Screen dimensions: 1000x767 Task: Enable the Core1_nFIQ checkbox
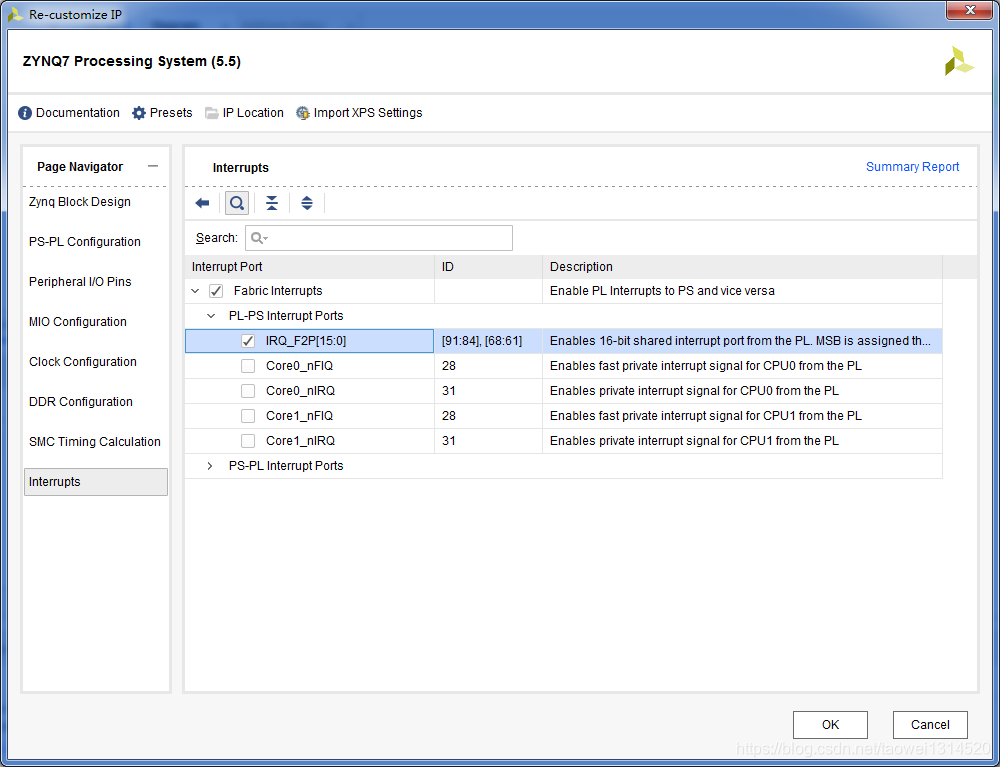(x=248, y=416)
